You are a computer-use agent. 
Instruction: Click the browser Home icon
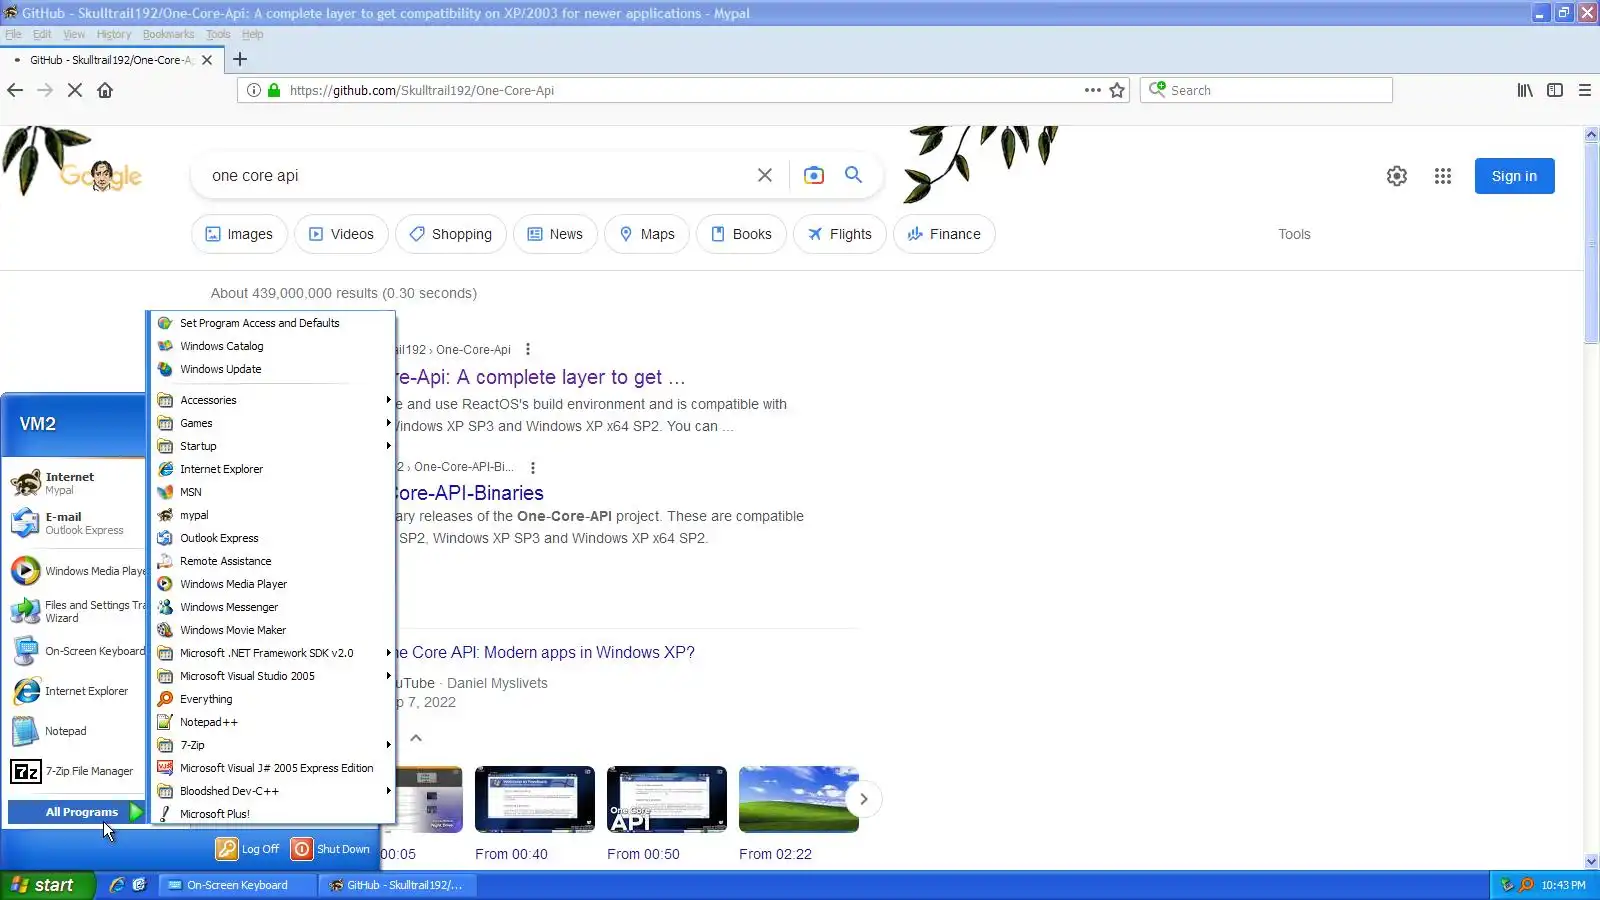(x=105, y=90)
